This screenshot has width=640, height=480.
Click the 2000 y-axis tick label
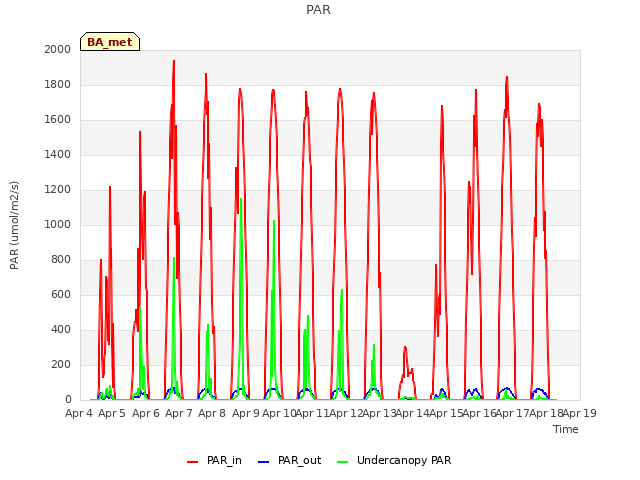click(x=58, y=49)
